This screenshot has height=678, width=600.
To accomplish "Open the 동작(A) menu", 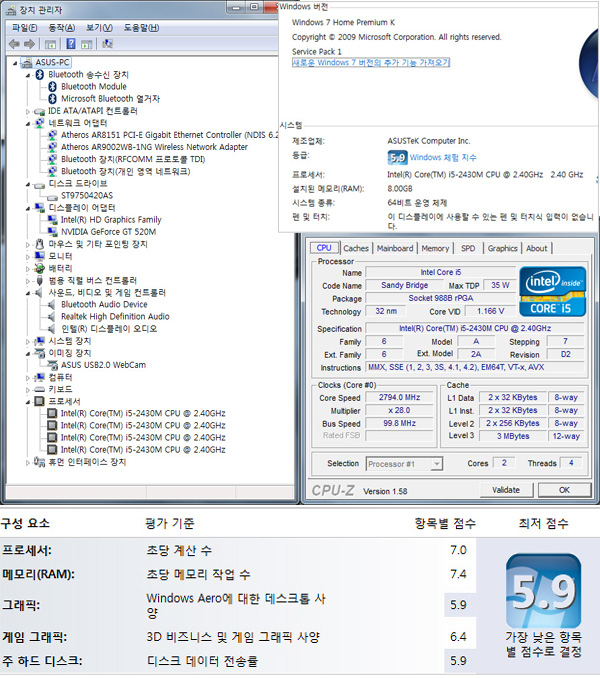I will pyautogui.click(x=61, y=28).
